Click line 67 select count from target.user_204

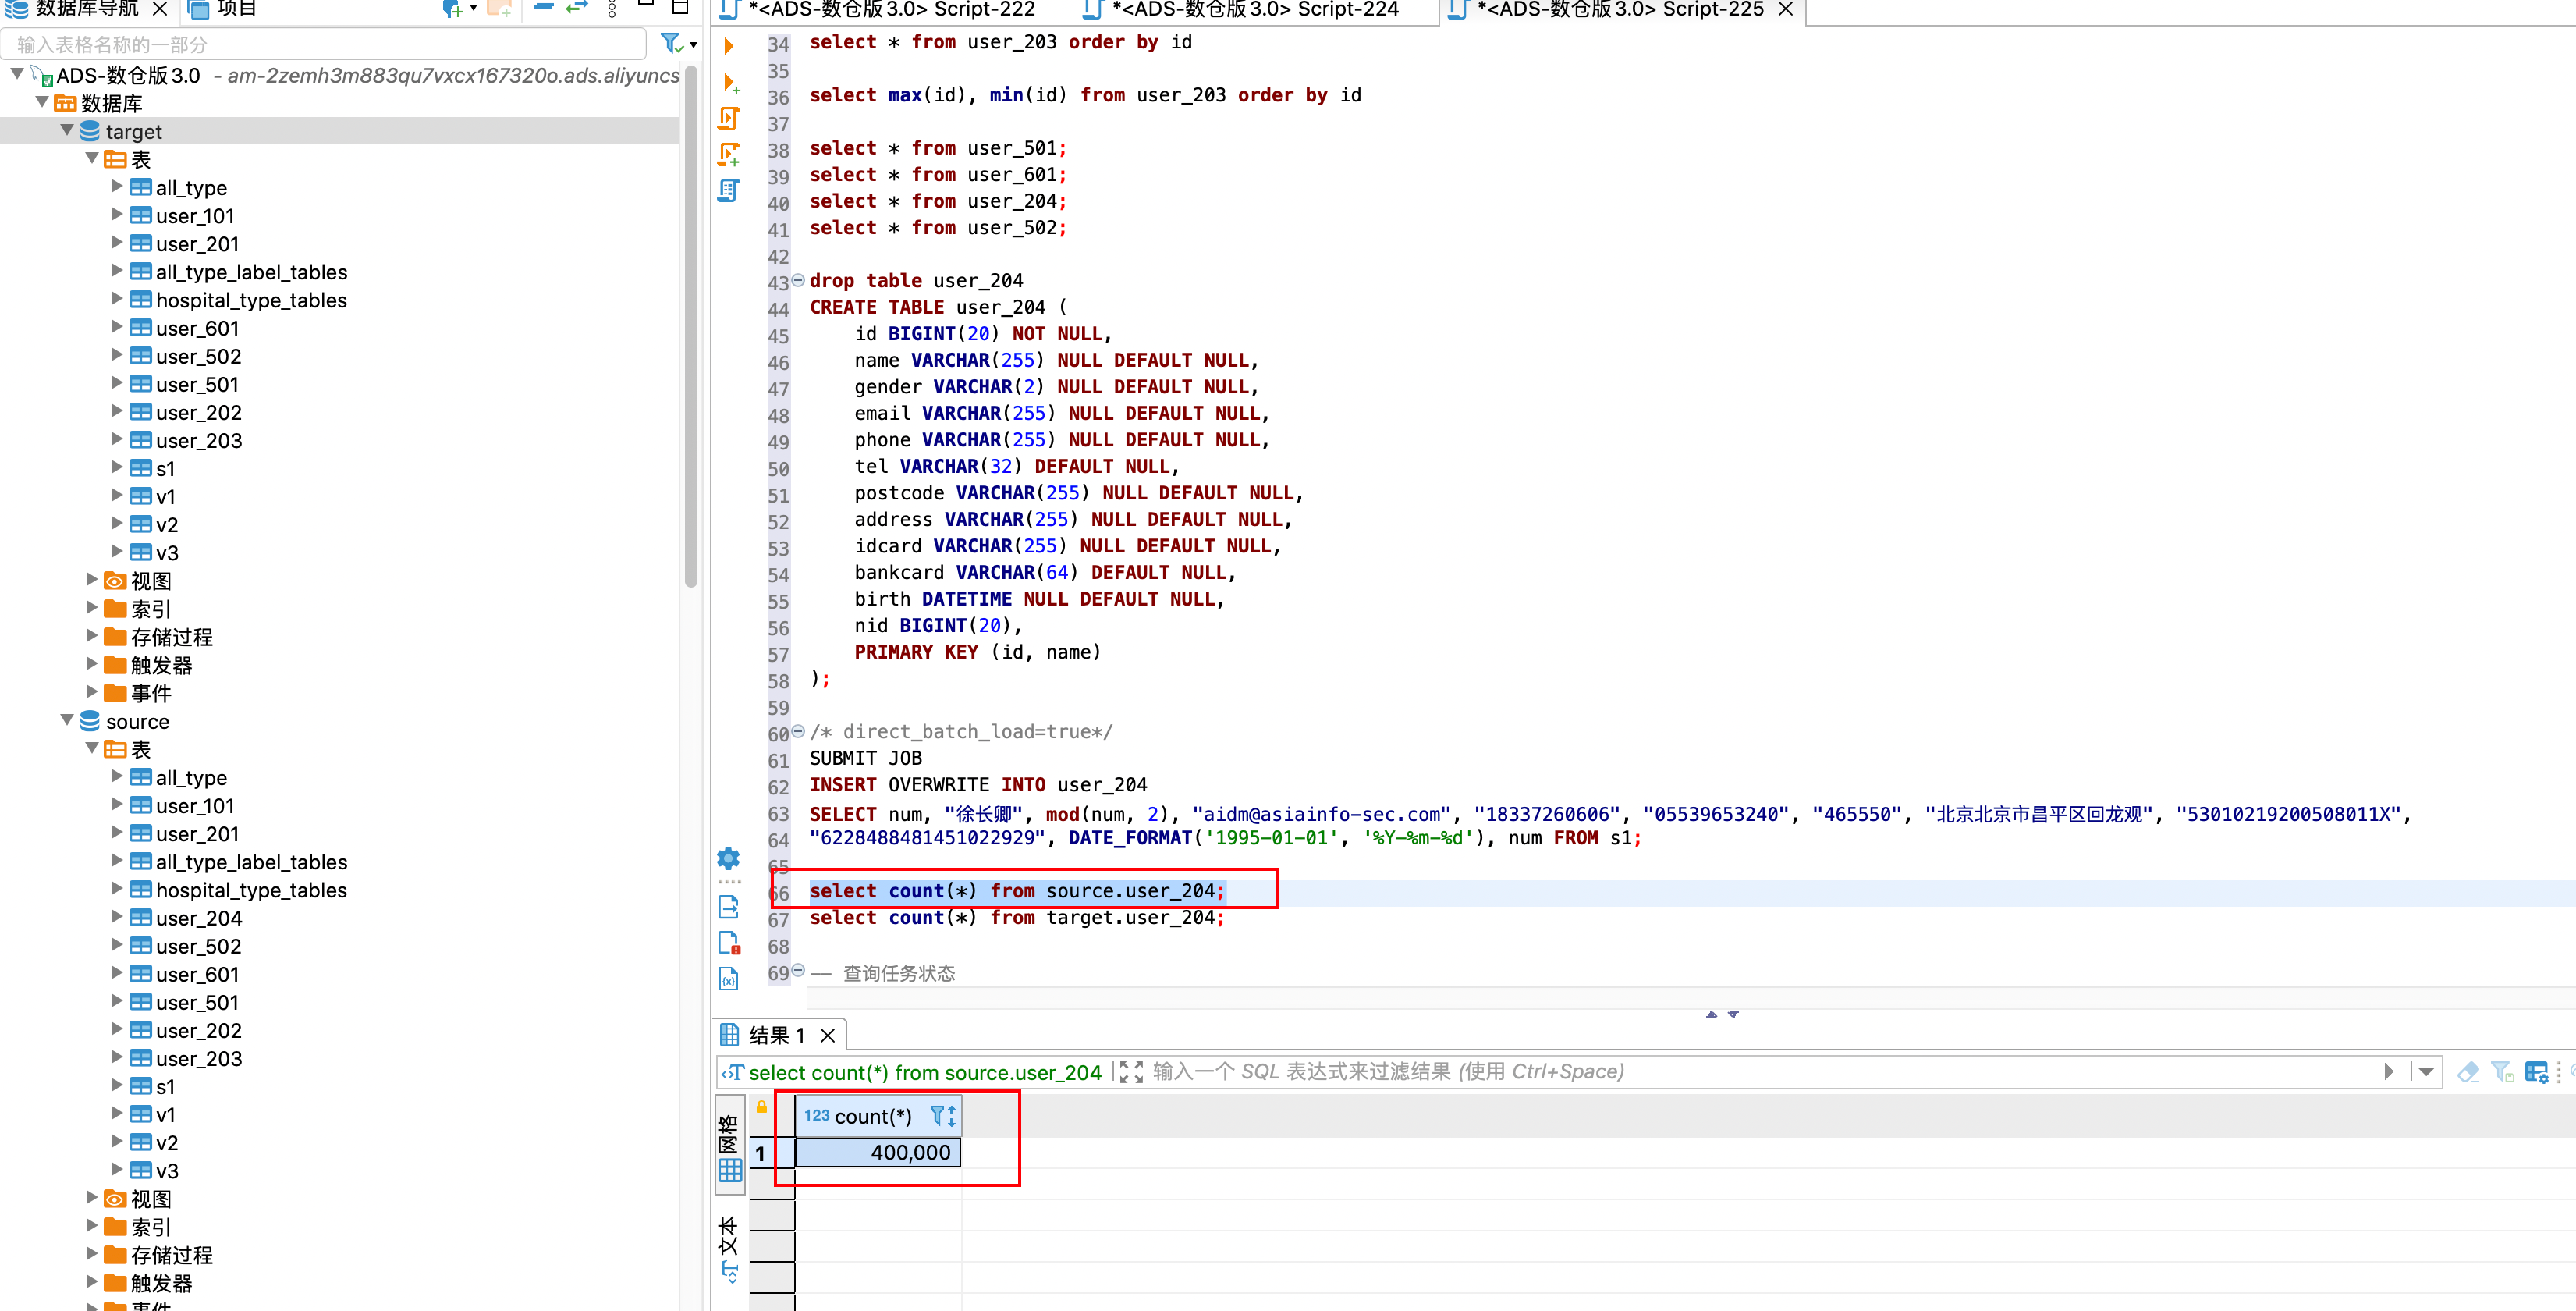click(1017, 917)
